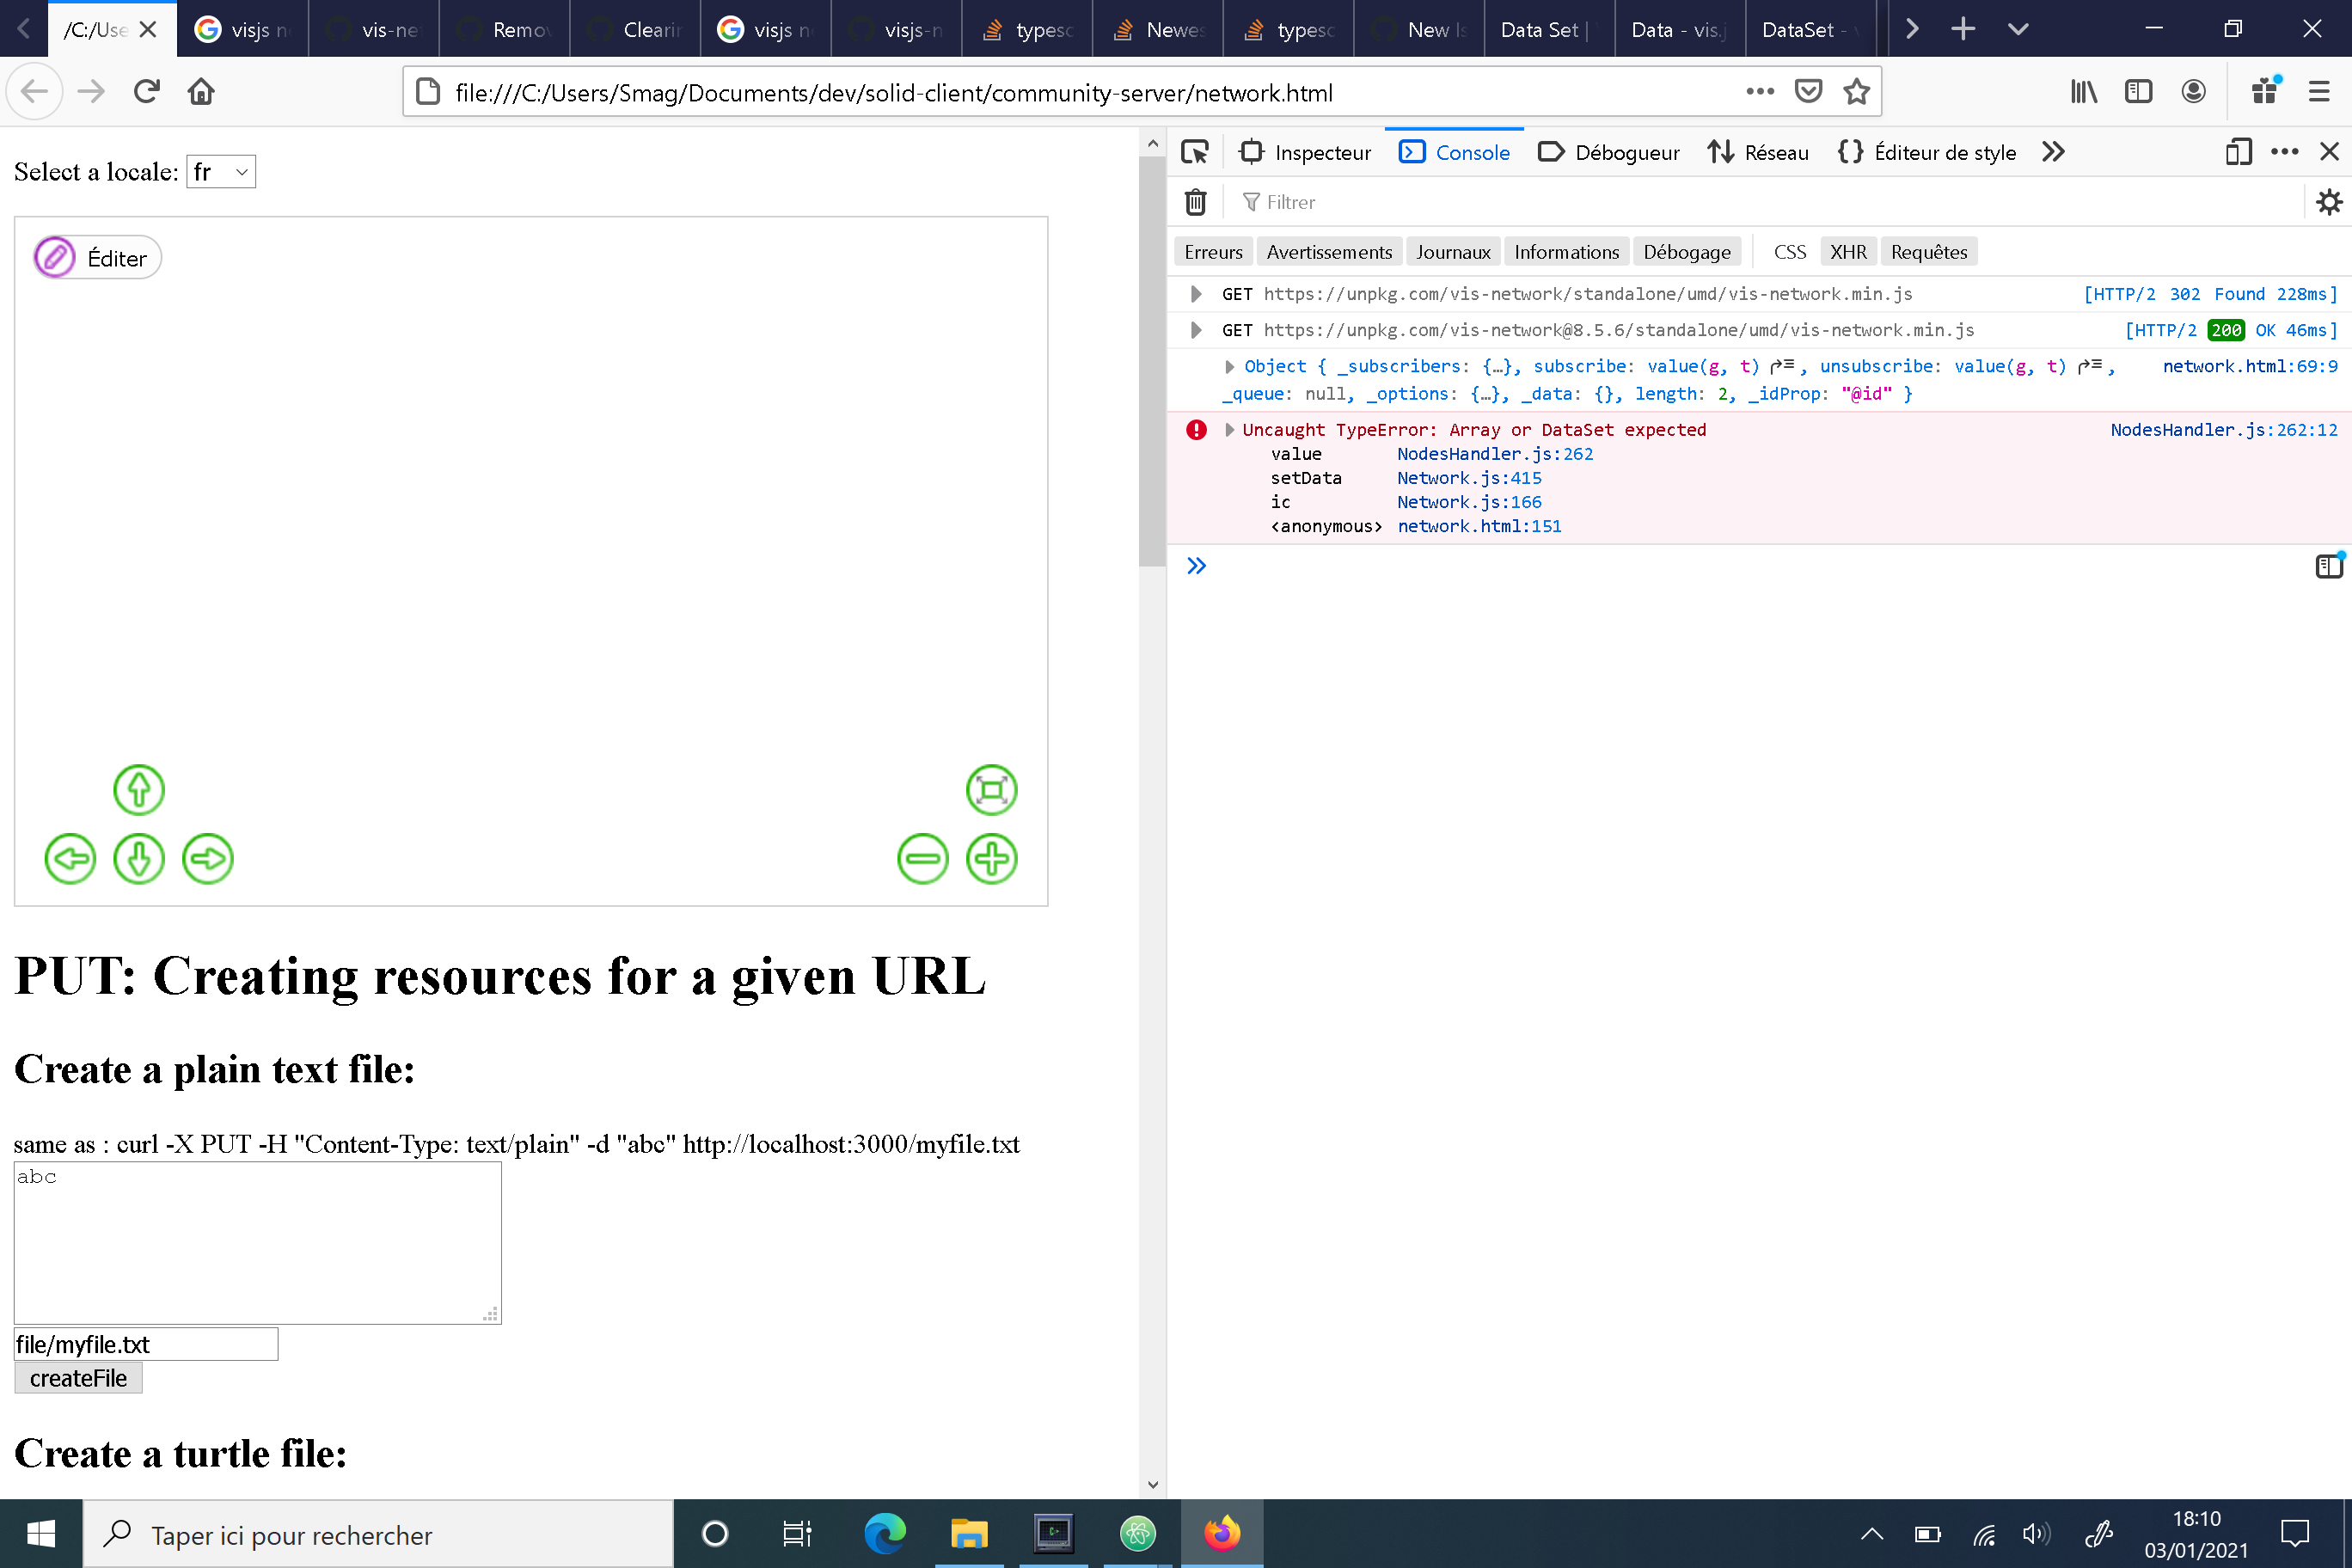This screenshot has width=2352, height=1568.
Task: Toggle the Avertissements filter button
Action: click(x=1328, y=252)
